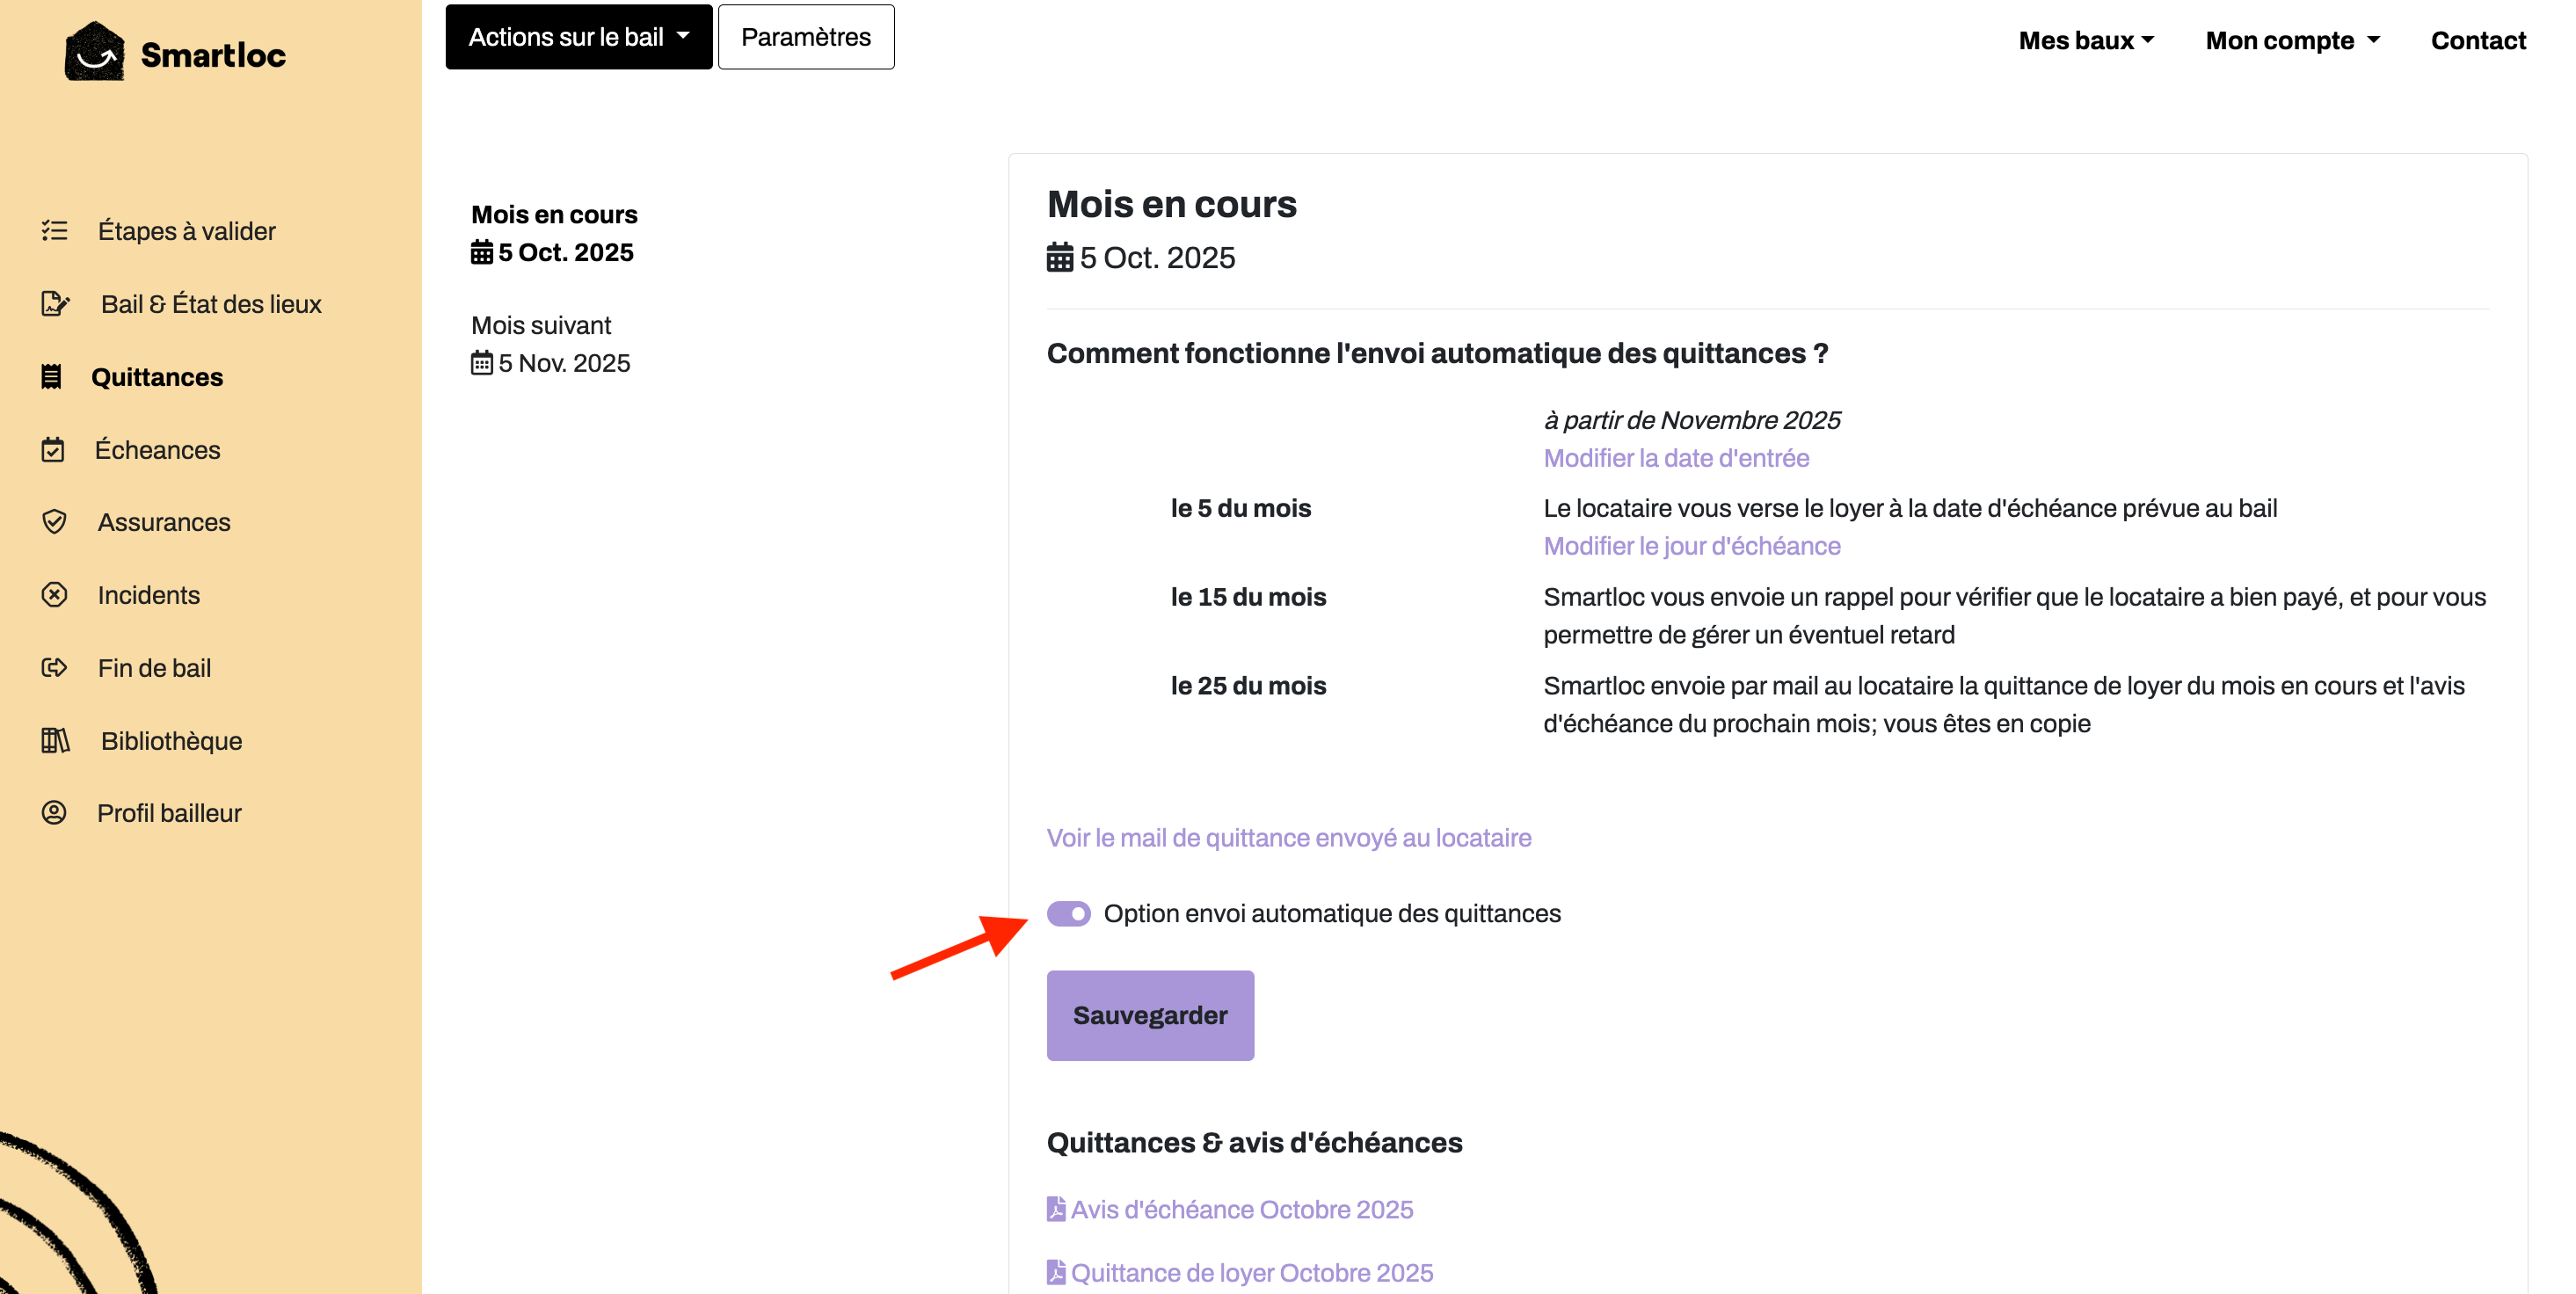Open the Mon compte dropdown
The height and width of the screenshot is (1294, 2576).
[2291, 40]
